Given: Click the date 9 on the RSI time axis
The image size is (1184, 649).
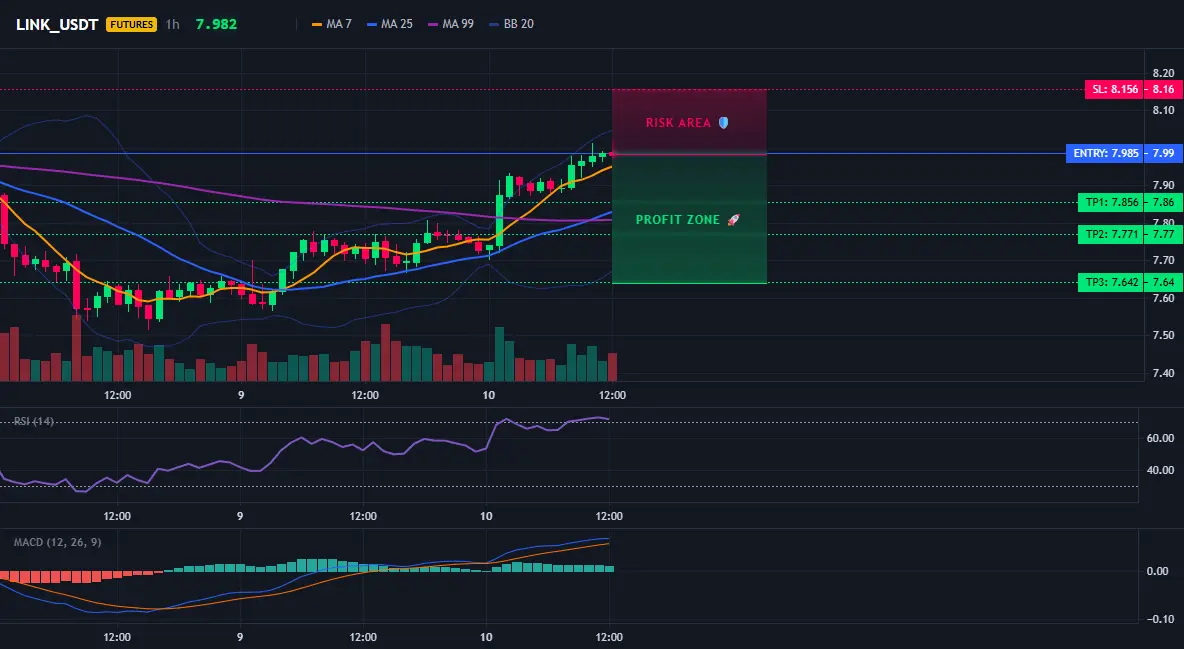Looking at the screenshot, I should coord(239,516).
